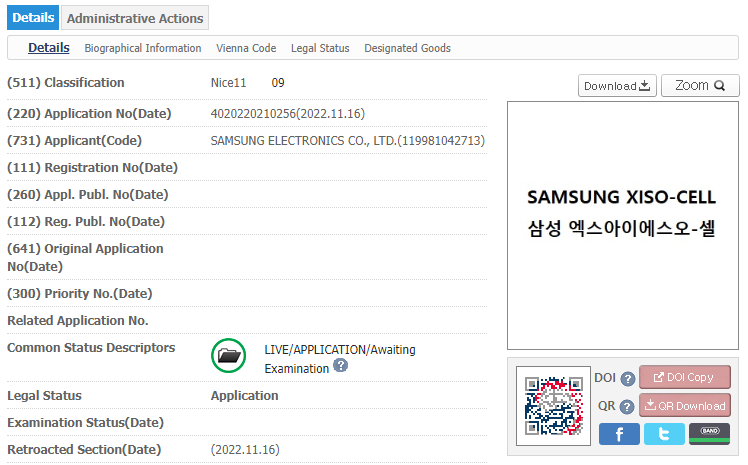This screenshot has width=748, height=465.
Task: Open the DOI help question mark
Action: [x=628, y=379]
